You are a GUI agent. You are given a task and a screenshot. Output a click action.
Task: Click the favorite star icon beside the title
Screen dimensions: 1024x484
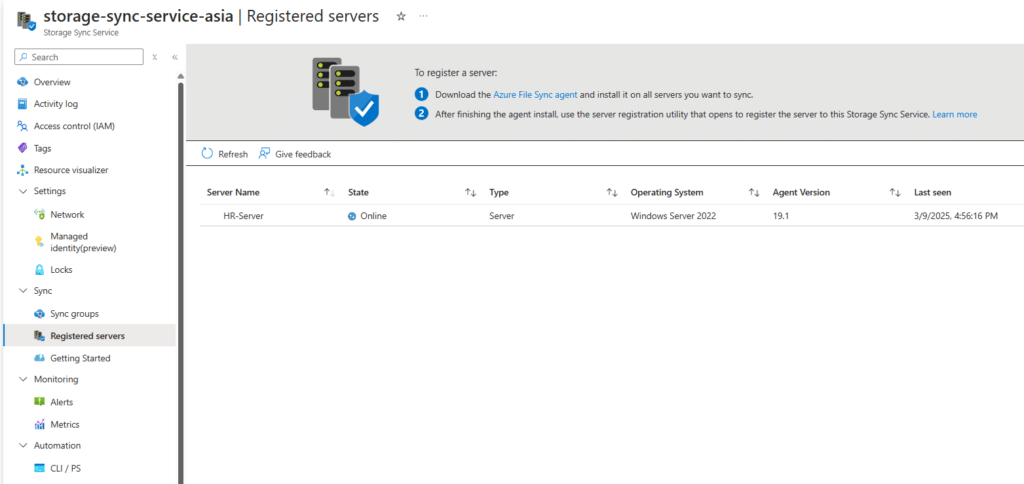tap(401, 17)
